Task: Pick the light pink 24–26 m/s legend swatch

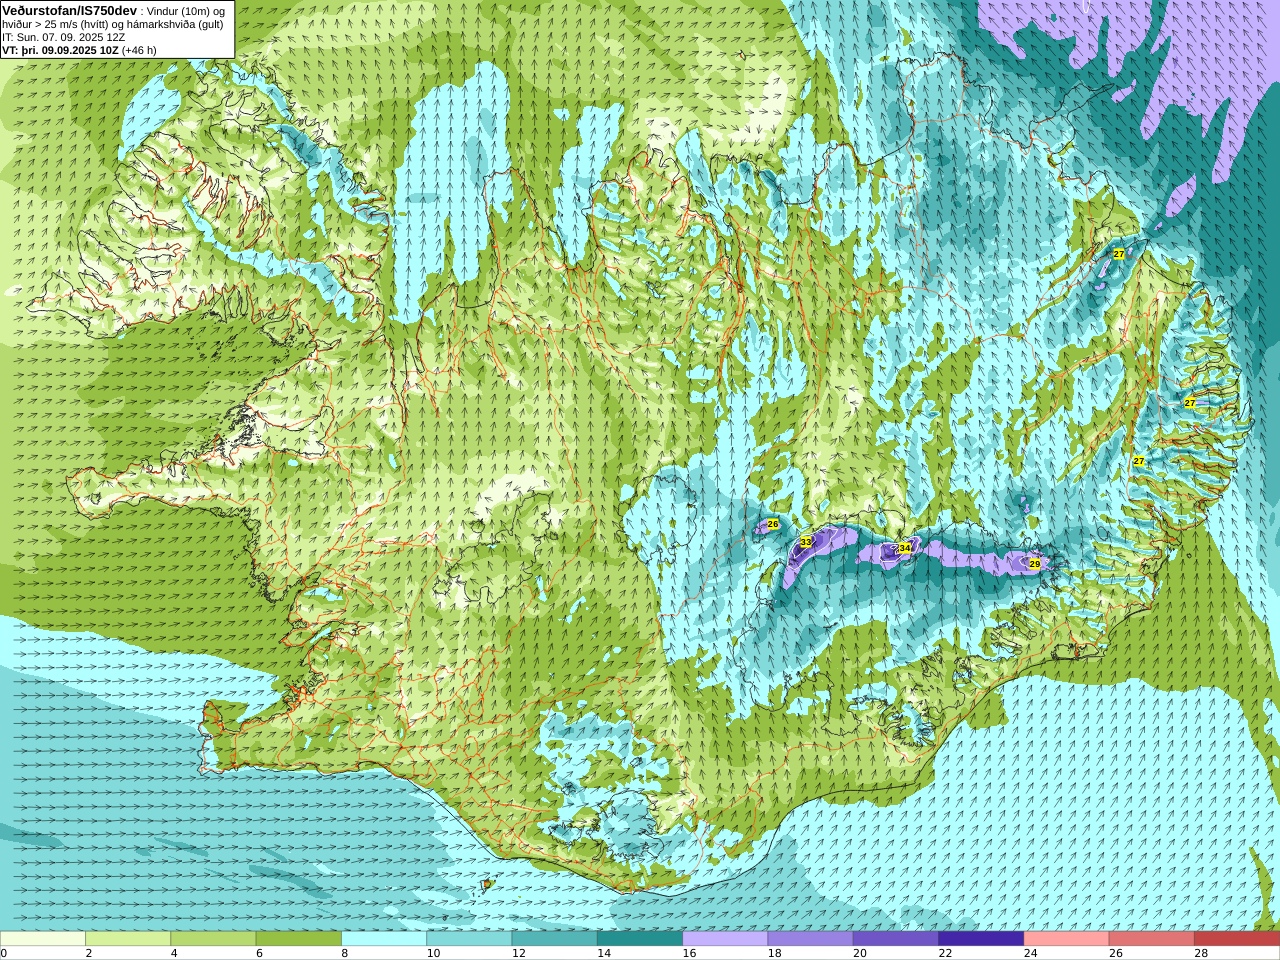Action: click(1066, 939)
